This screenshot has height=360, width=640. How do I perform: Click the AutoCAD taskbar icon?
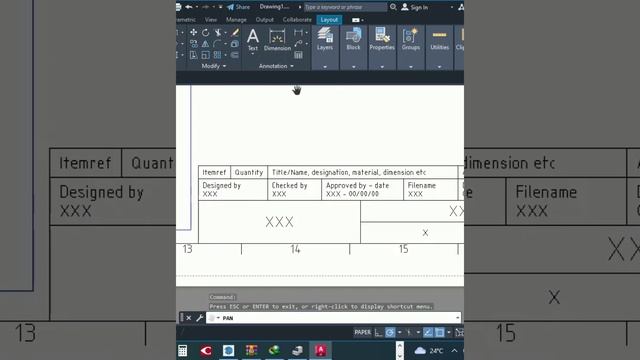click(320, 350)
